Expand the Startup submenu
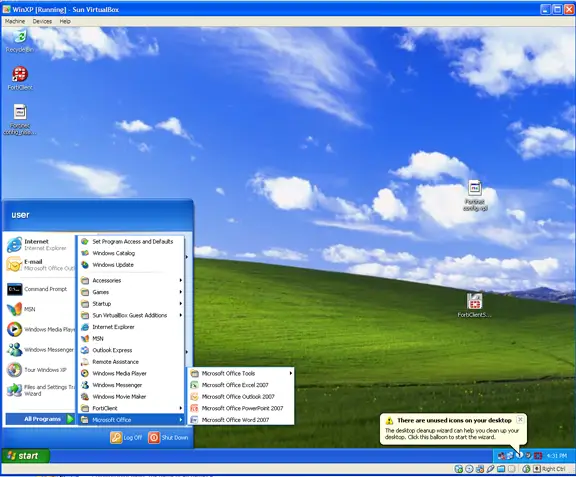This screenshot has width=576, height=477. 132,304
